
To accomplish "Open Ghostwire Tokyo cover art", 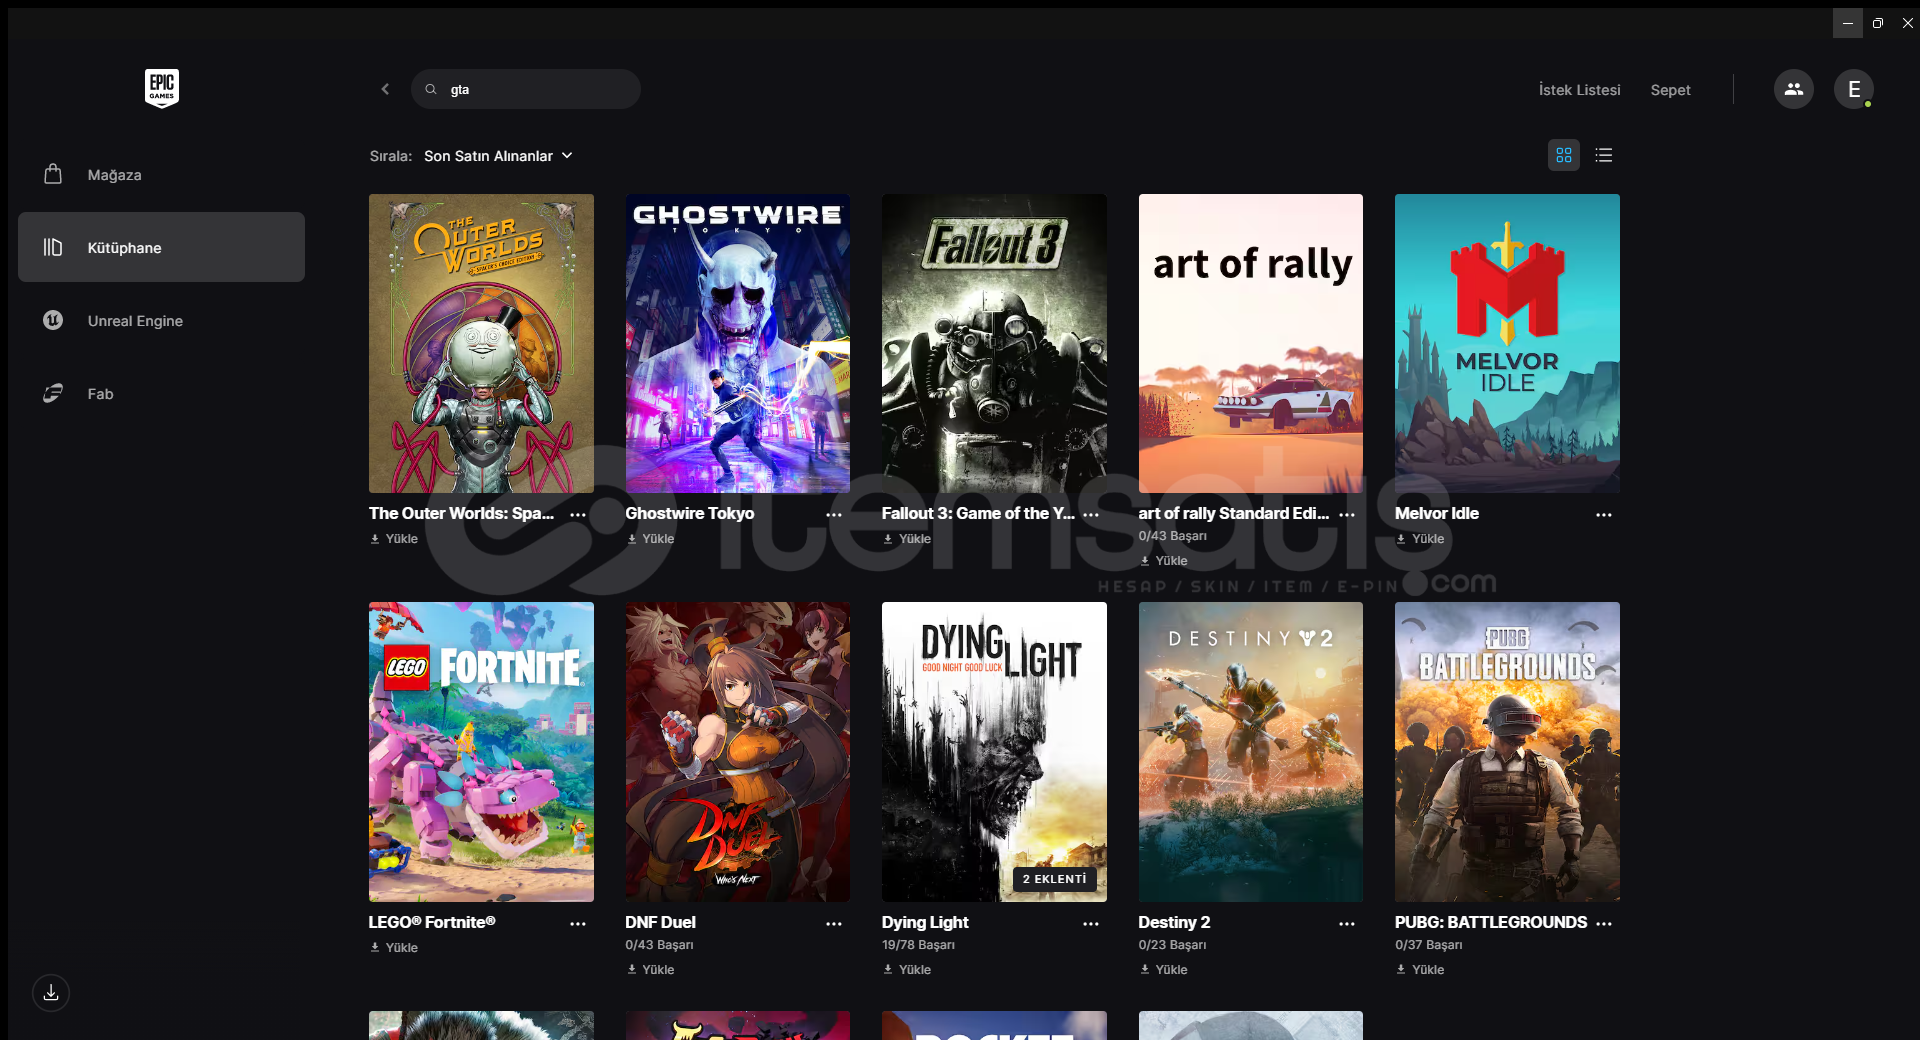I will [x=738, y=343].
